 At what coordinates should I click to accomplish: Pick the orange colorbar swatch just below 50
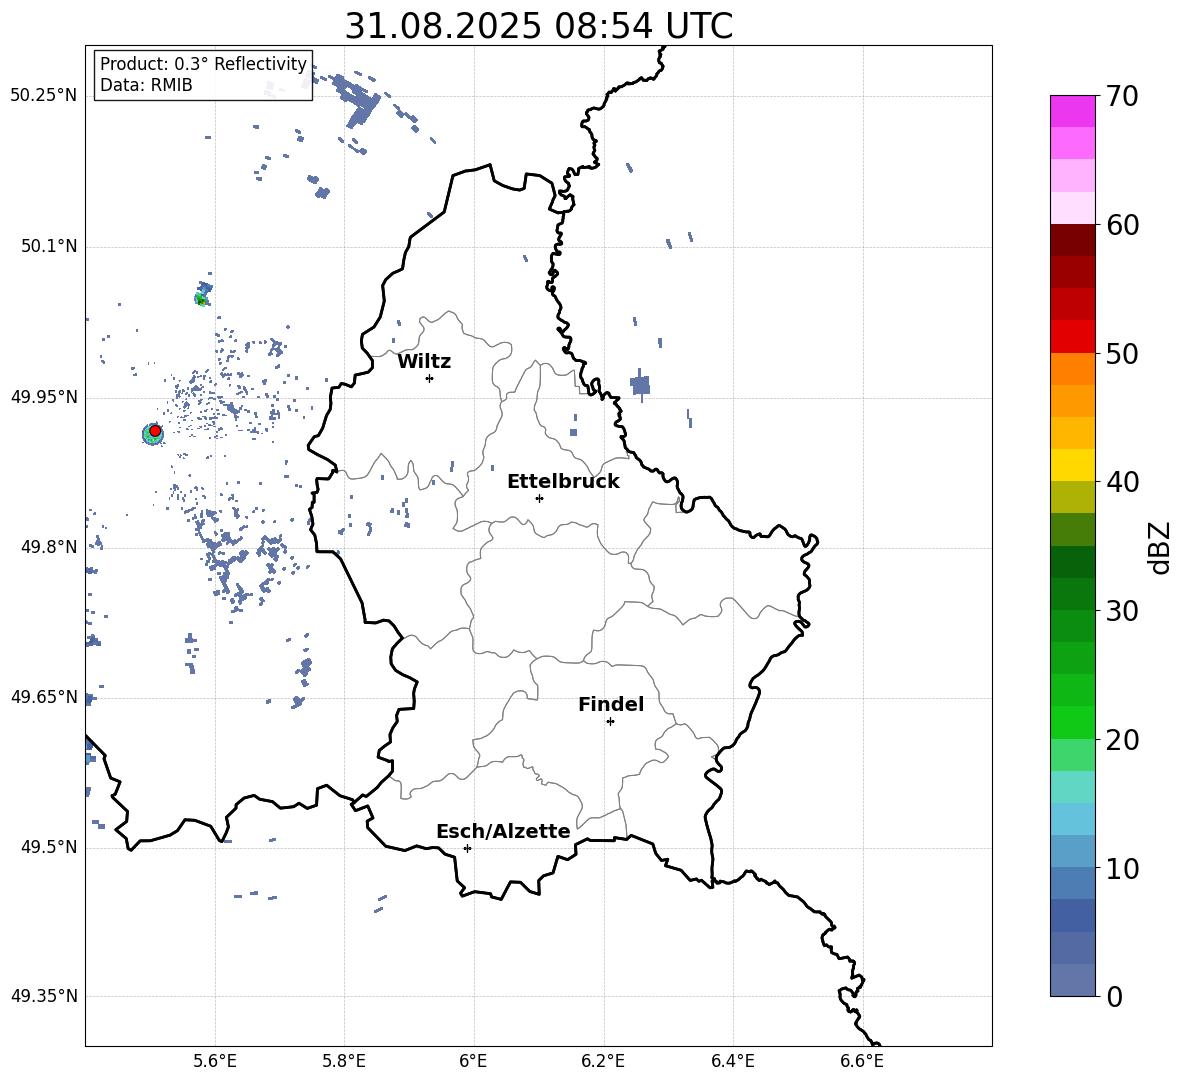coord(1072,369)
